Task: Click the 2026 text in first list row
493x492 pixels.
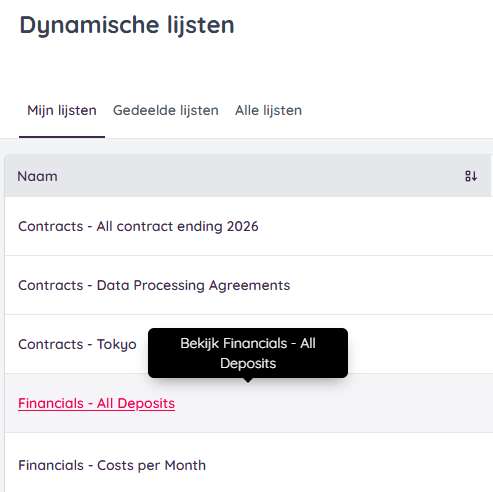Action: (243, 226)
